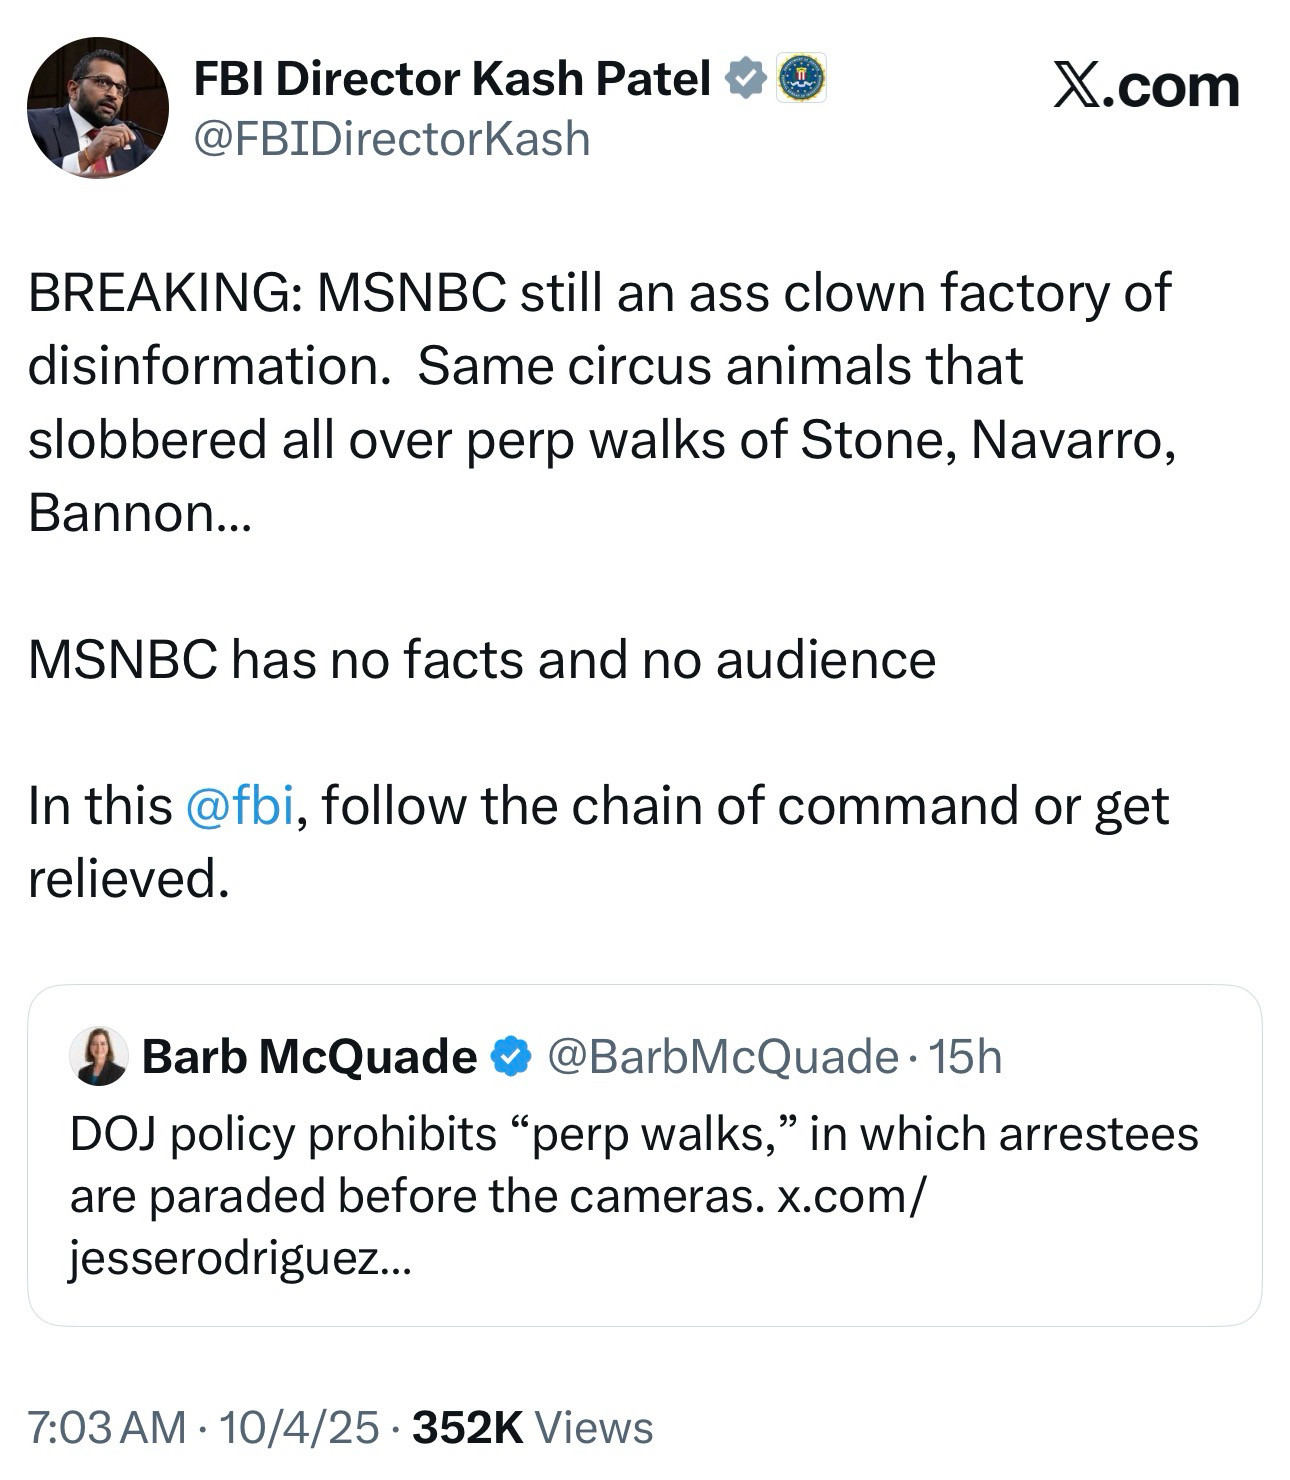Open the quoted Barb McQuade post card
The image size is (1290, 1480).
click(x=644, y=1155)
